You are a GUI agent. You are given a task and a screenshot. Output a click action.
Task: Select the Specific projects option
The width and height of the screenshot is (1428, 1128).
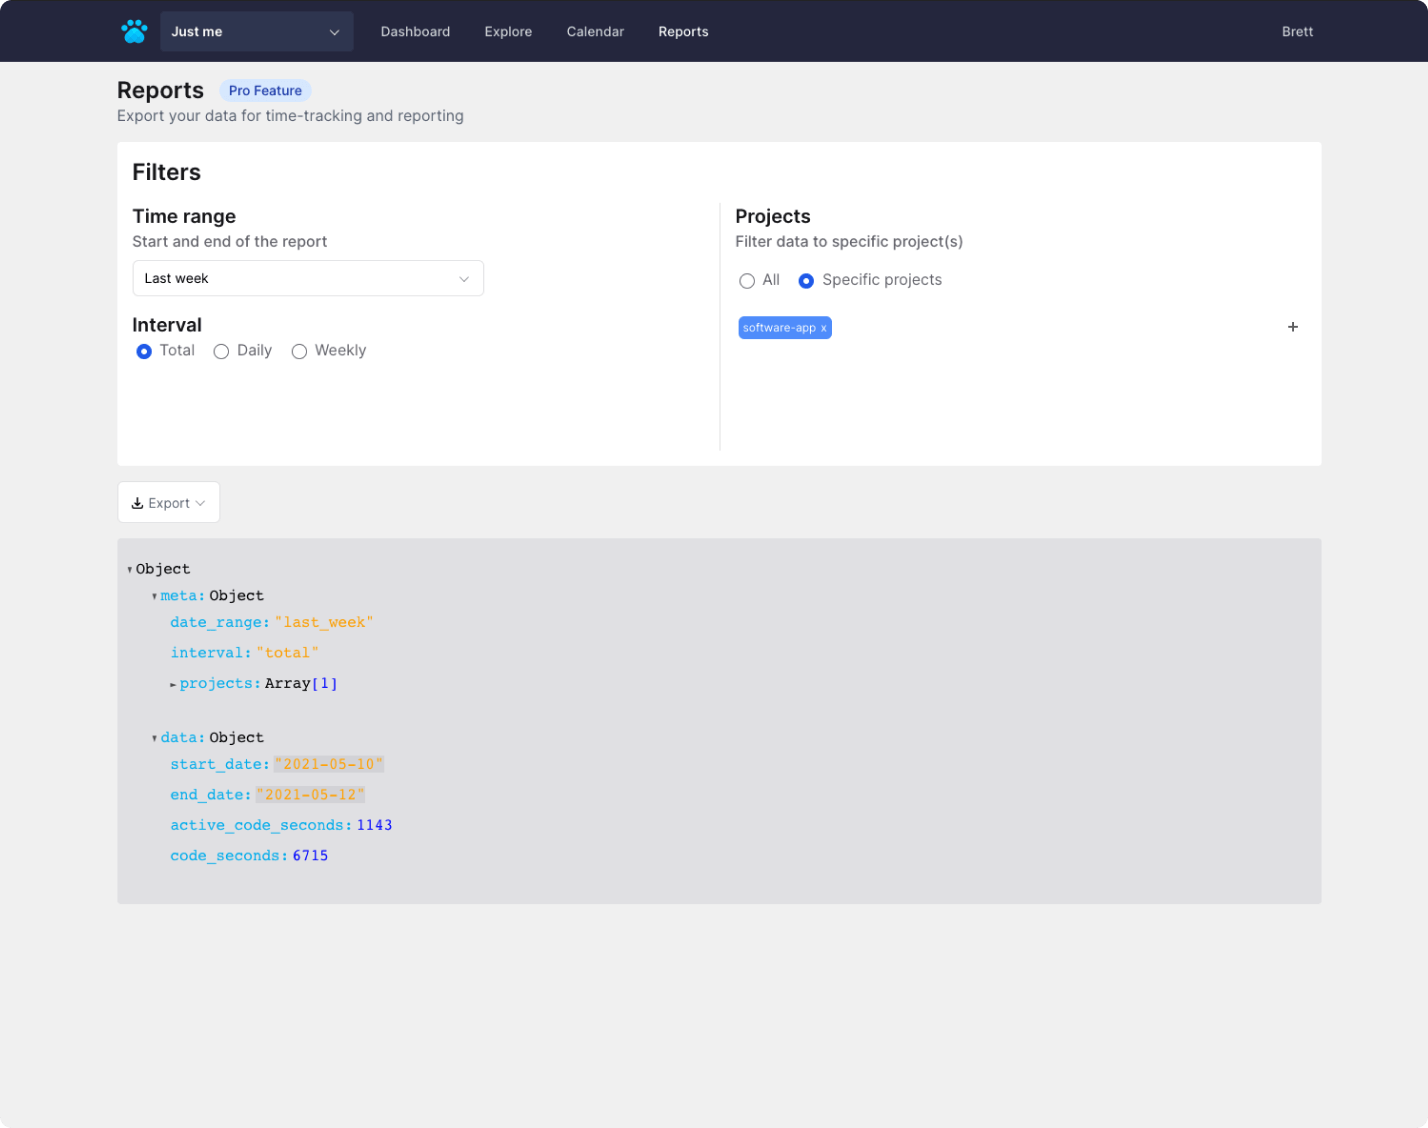click(806, 281)
